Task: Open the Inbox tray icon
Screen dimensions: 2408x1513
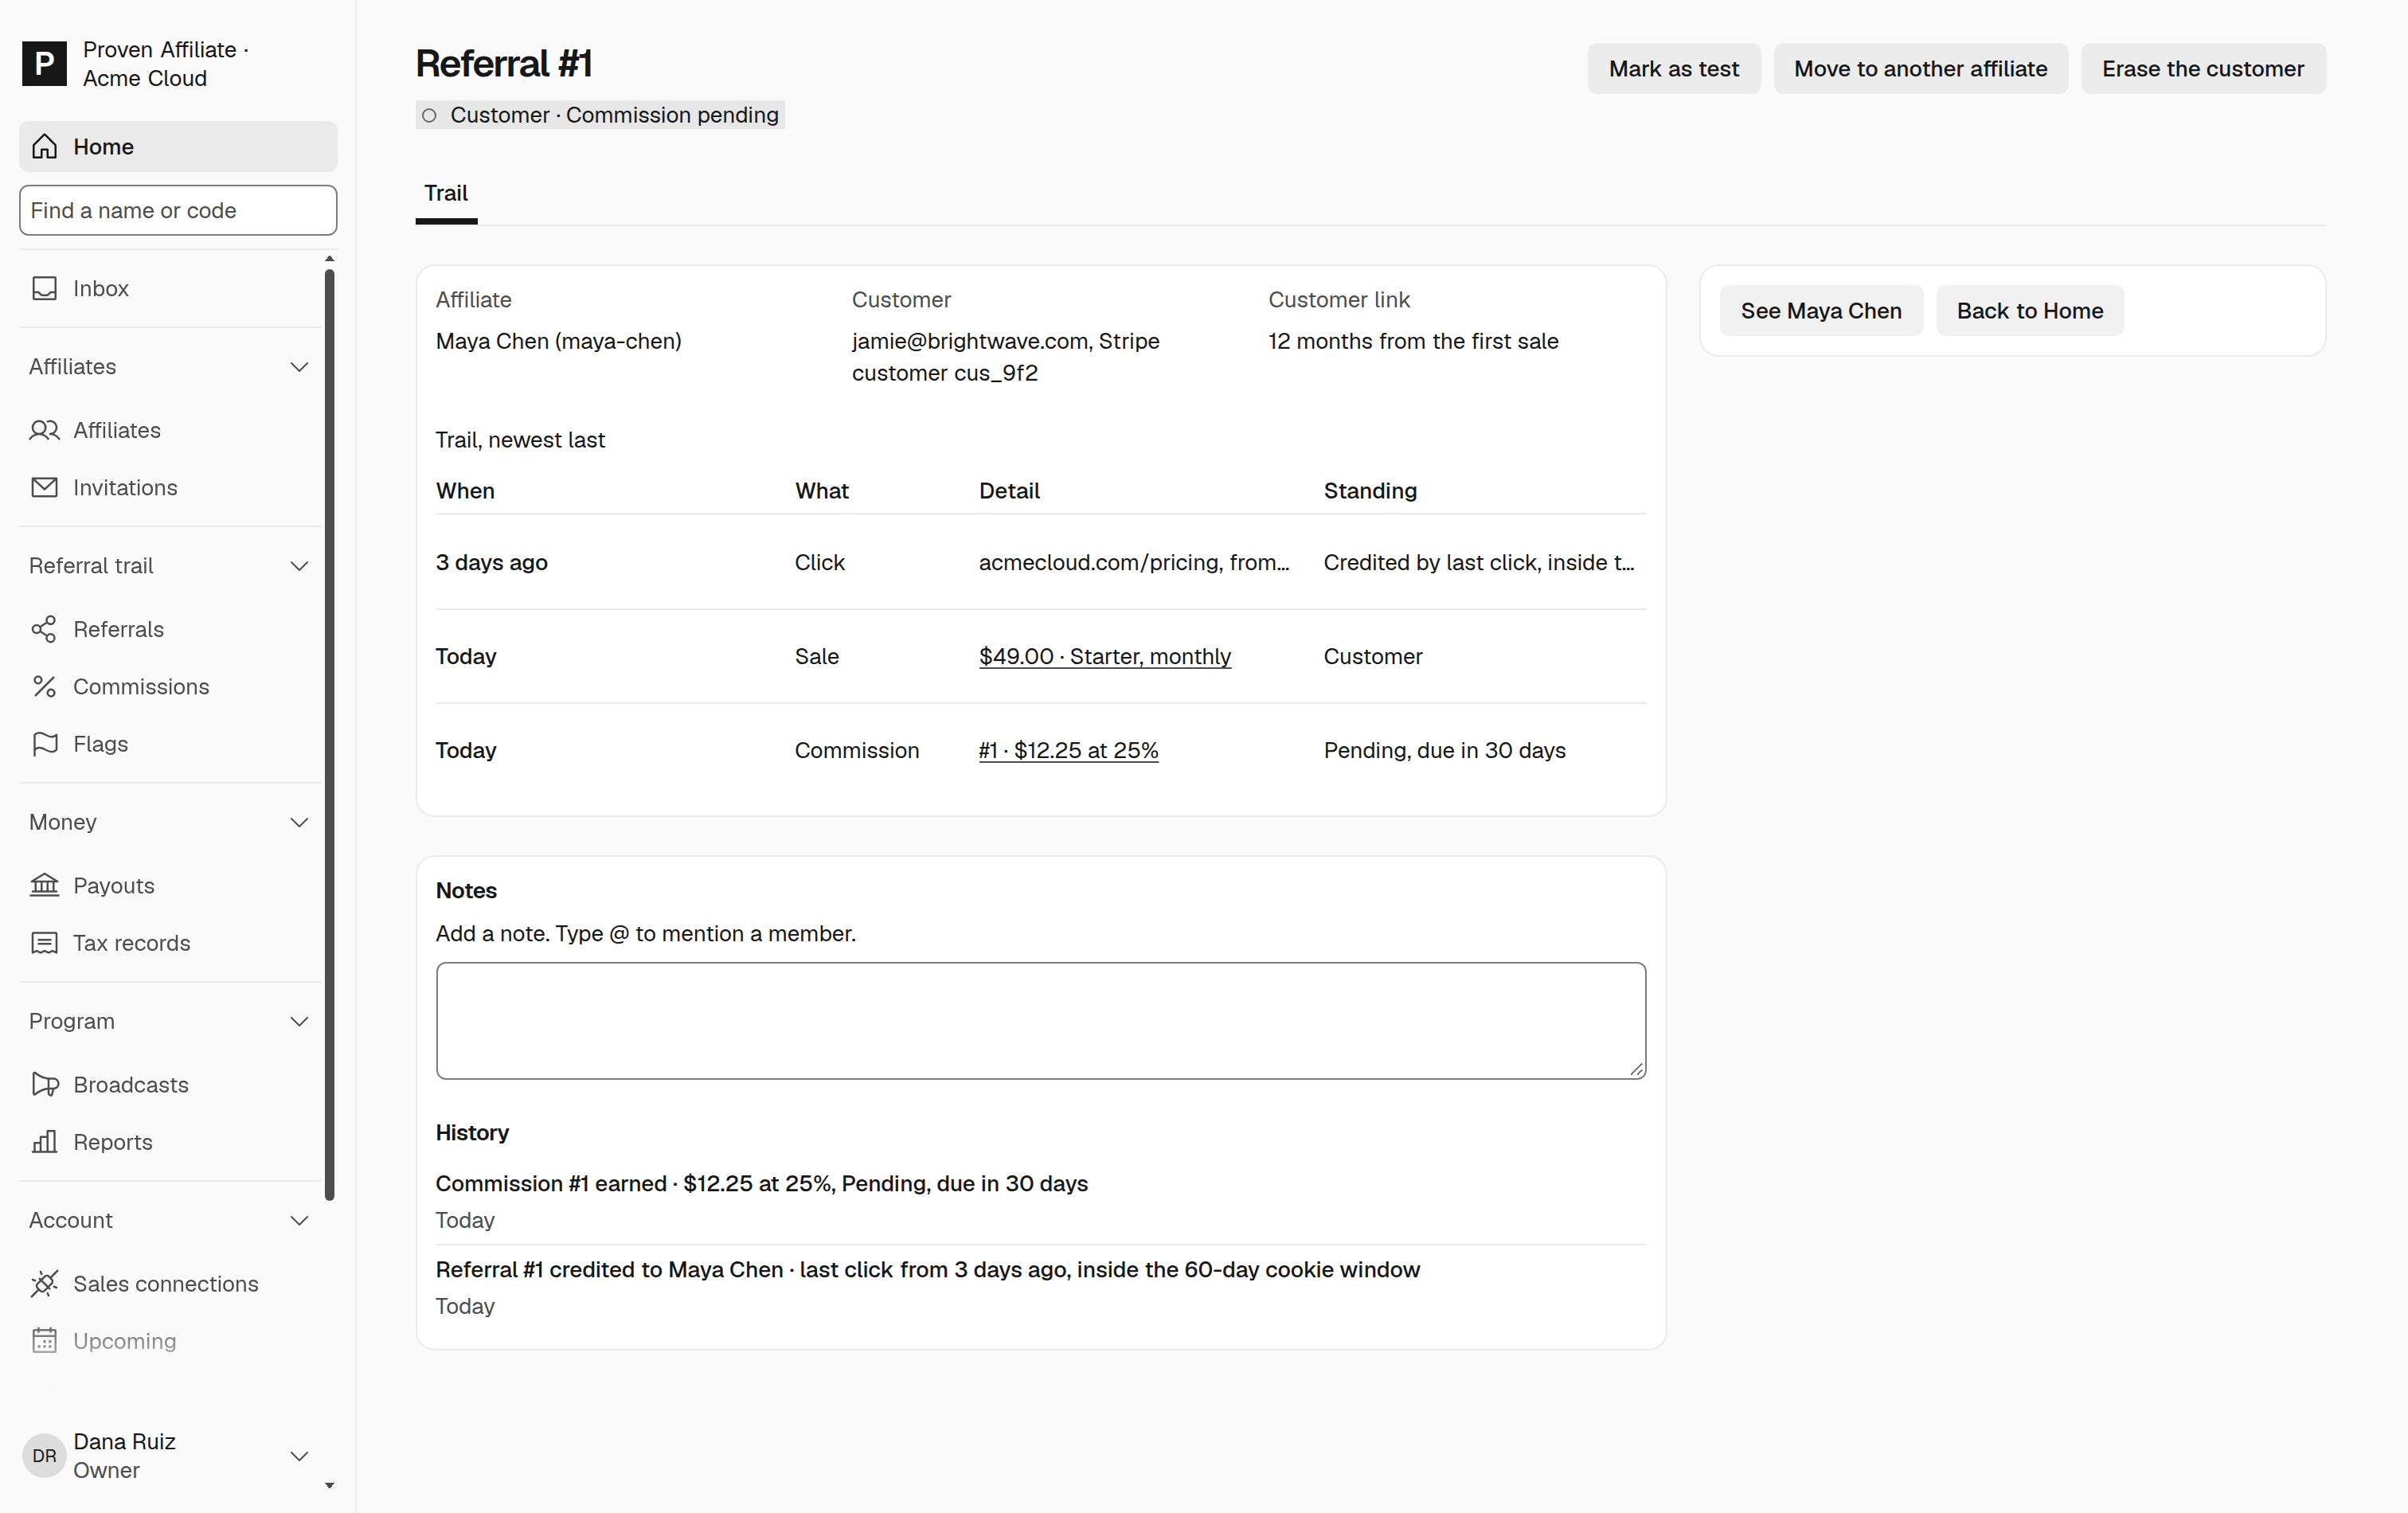Action: click(44, 288)
